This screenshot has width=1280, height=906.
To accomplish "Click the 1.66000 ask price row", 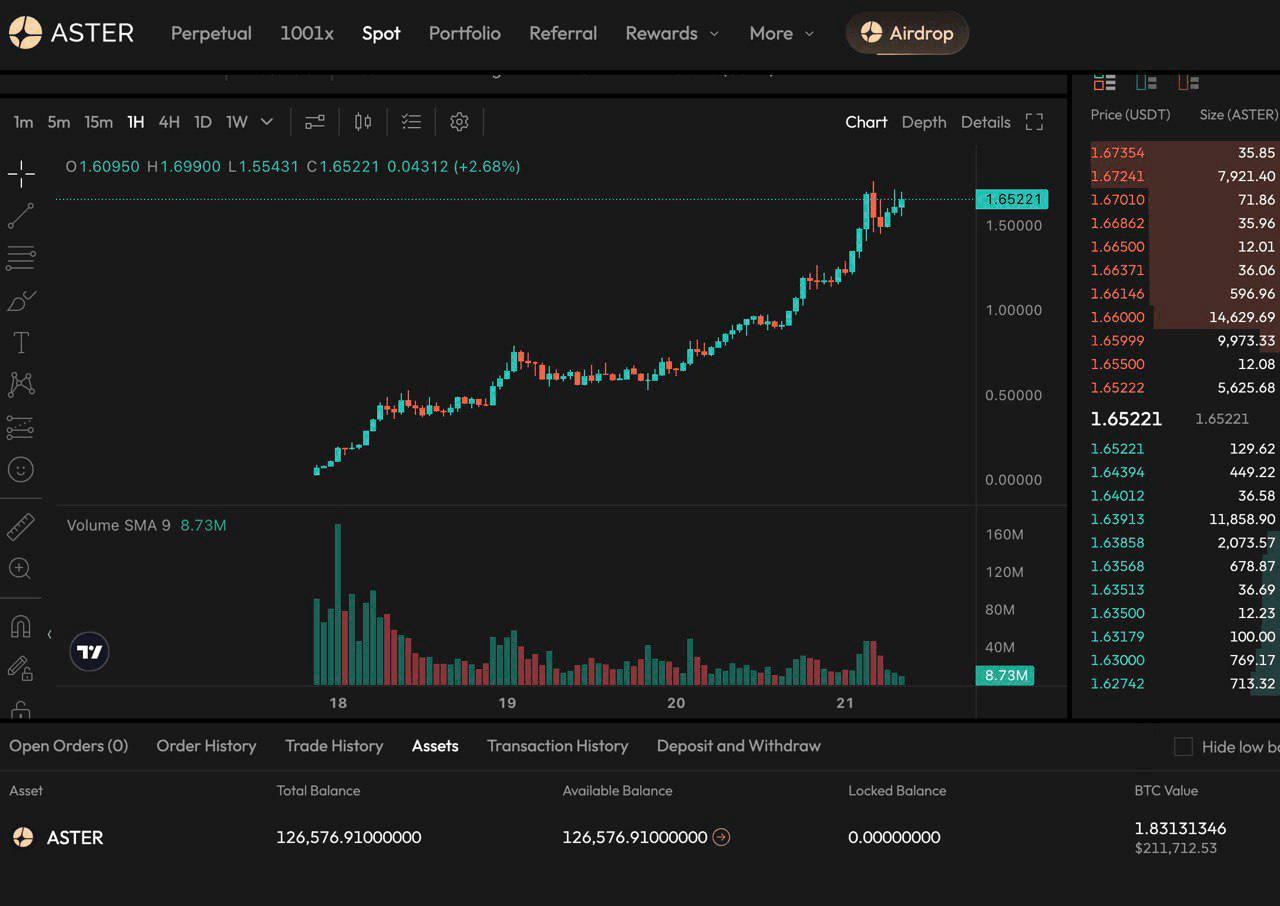I will pos(1183,317).
